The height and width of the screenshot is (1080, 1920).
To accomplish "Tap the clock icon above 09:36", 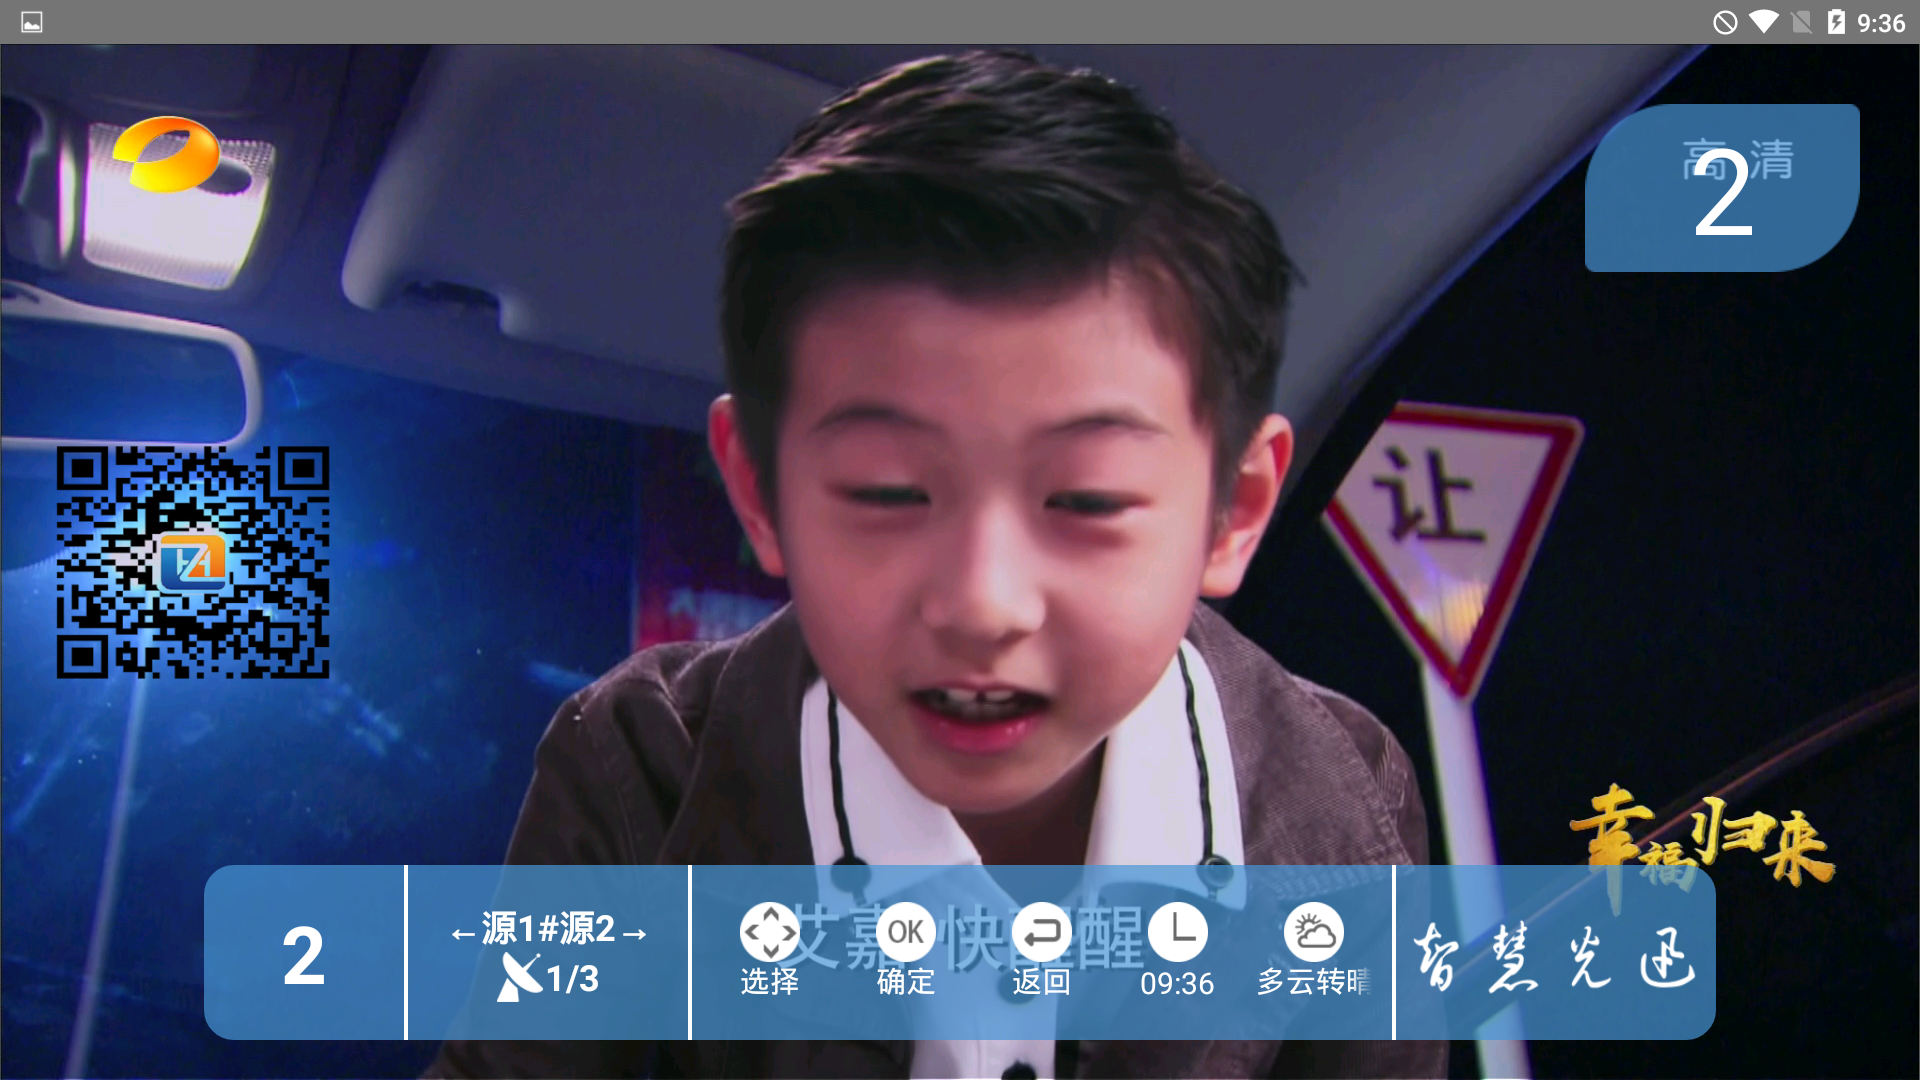I will click(x=1177, y=932).
